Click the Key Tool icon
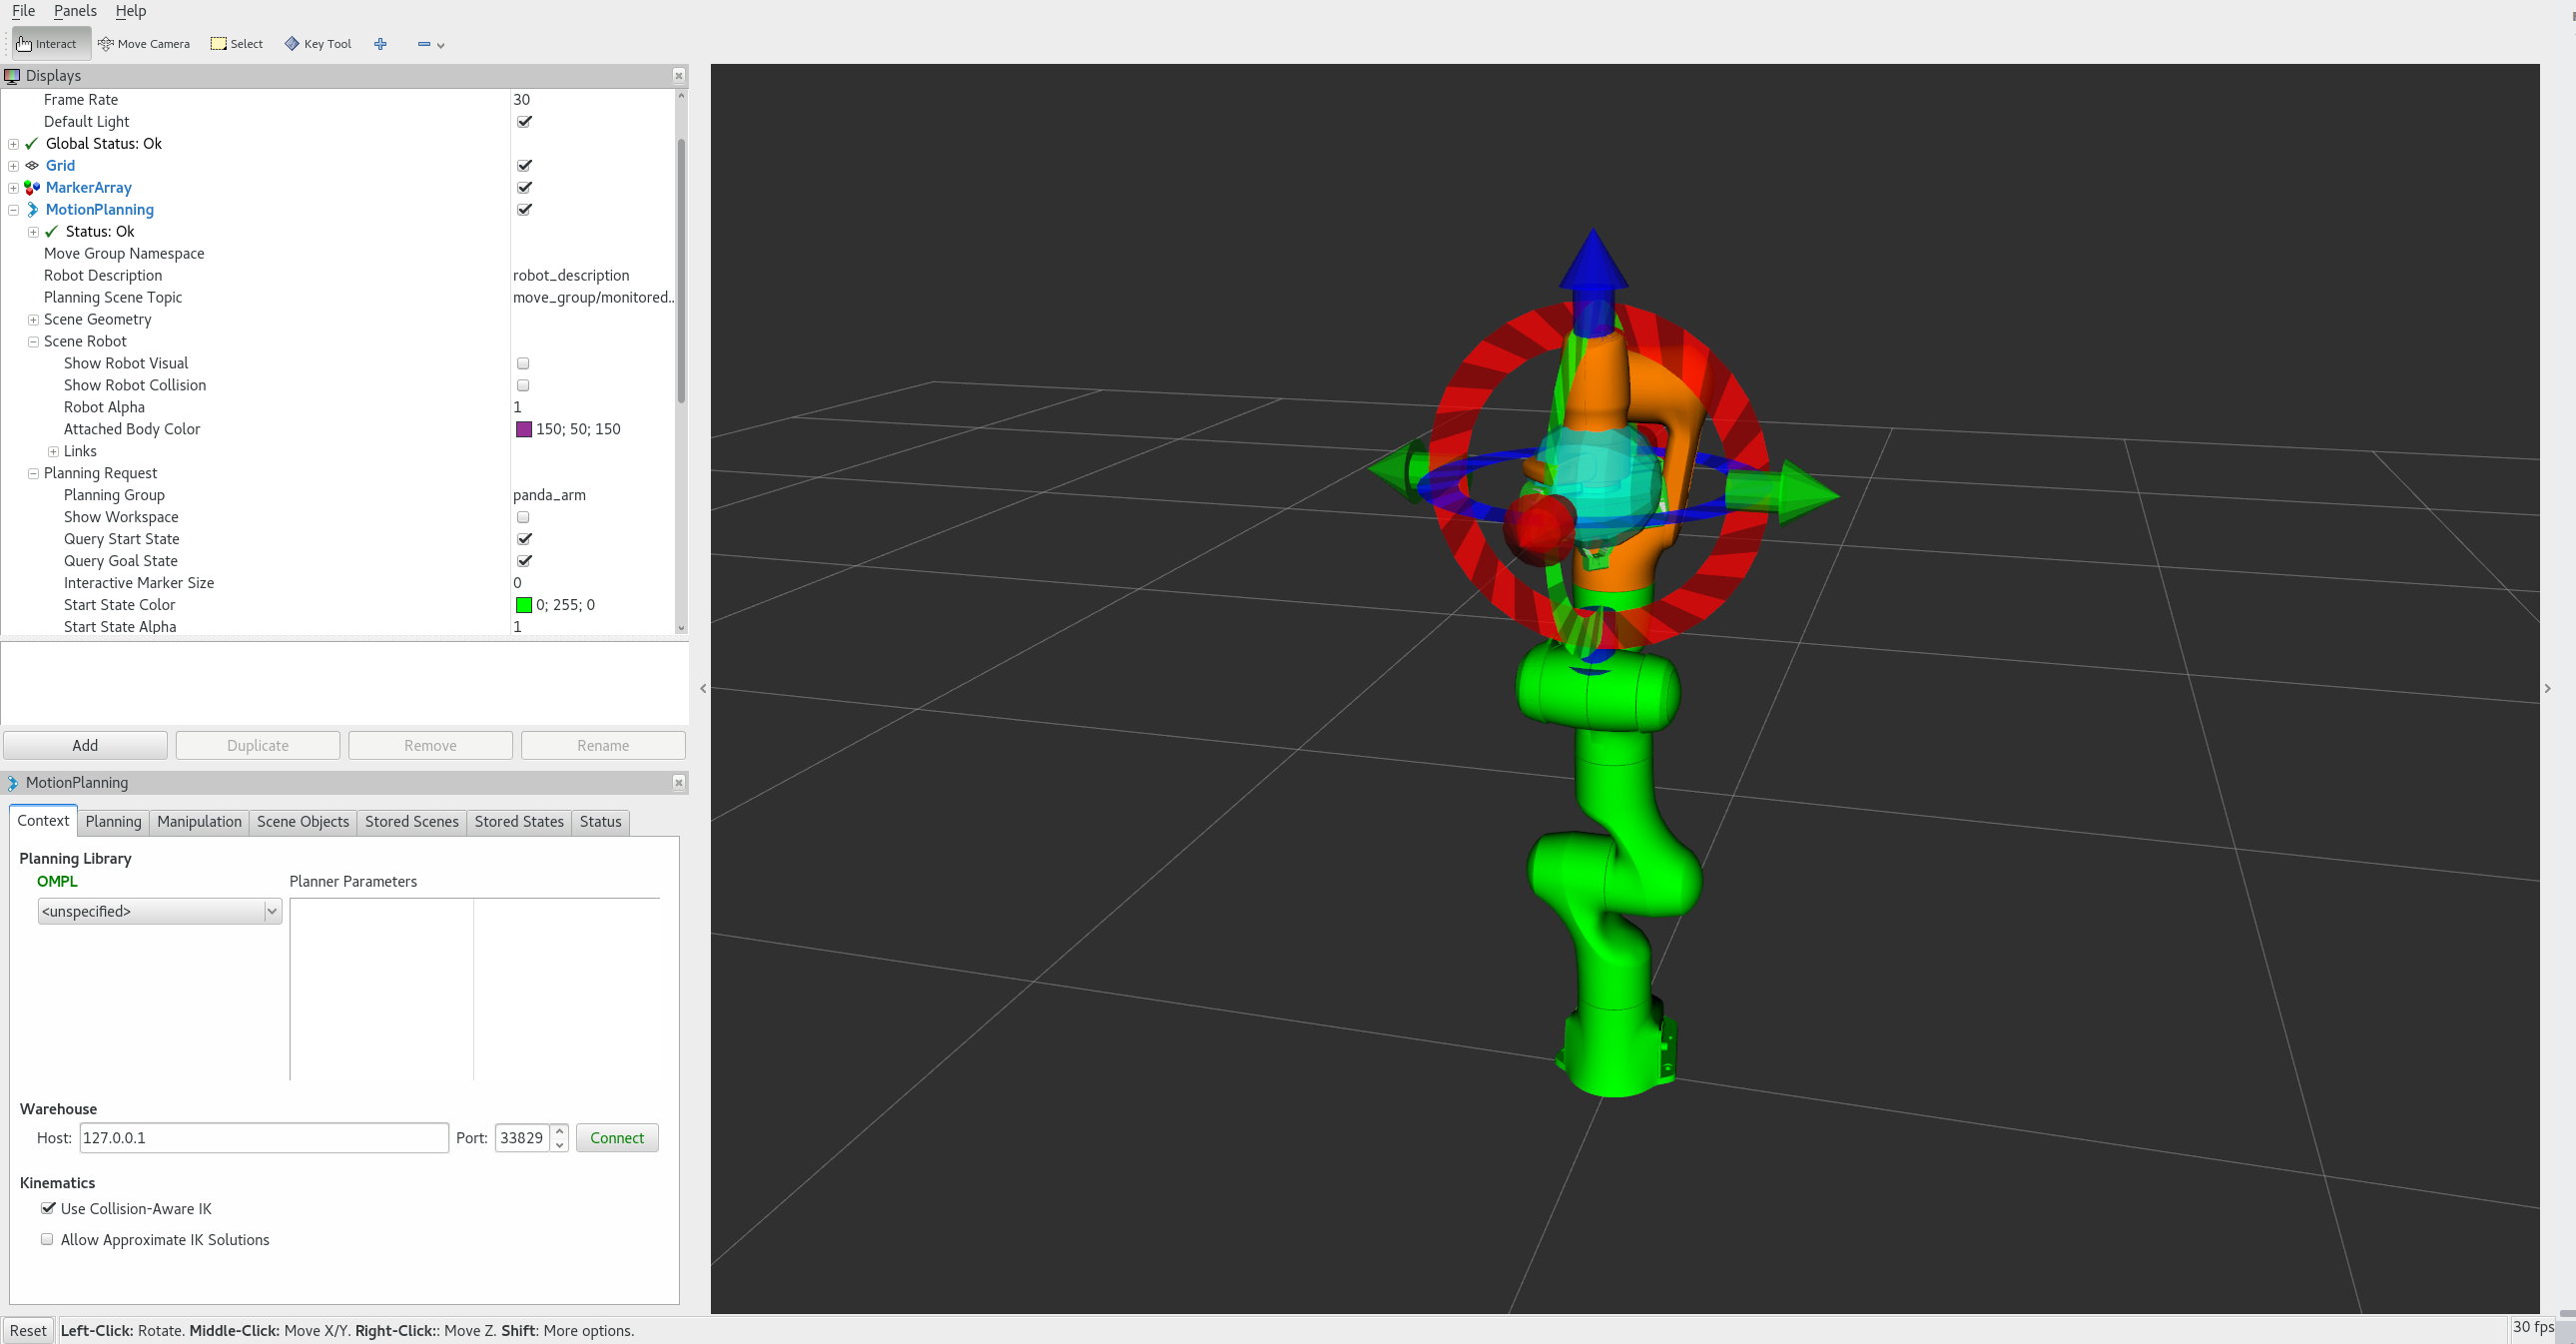The image size is (2576, 1344). tap(292, 44)
